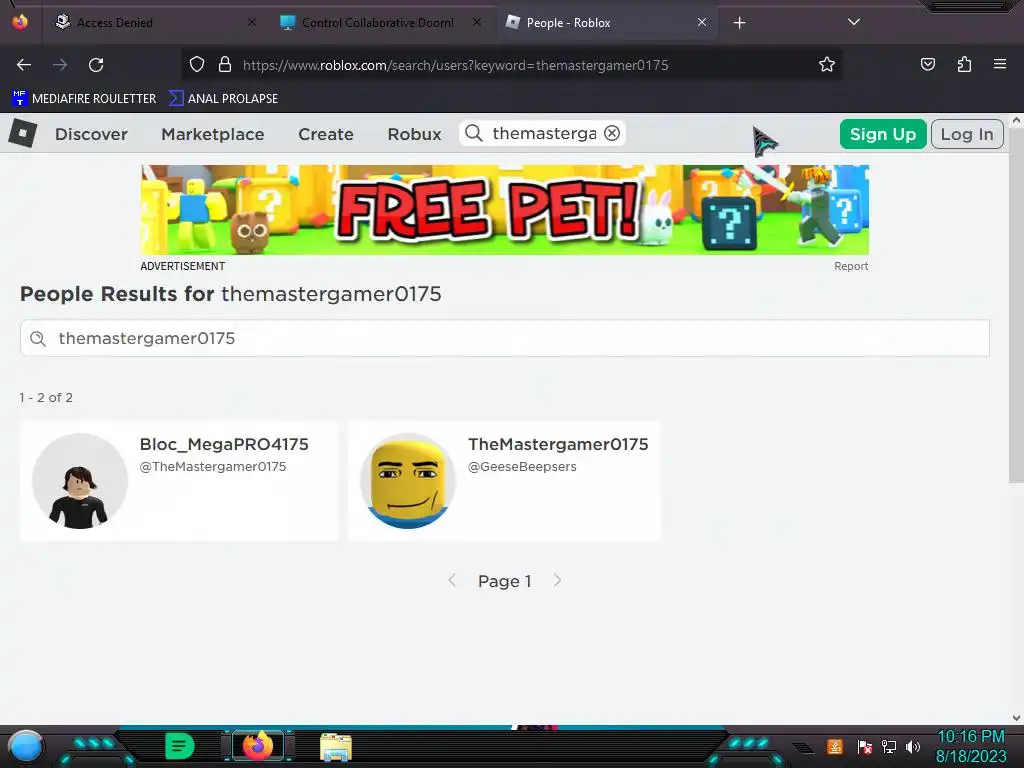The height and width of the screenshot is (768, 1024).
Task: Click the people search magnifier icon
Action: pyautogui.click(x=38, y=338)
